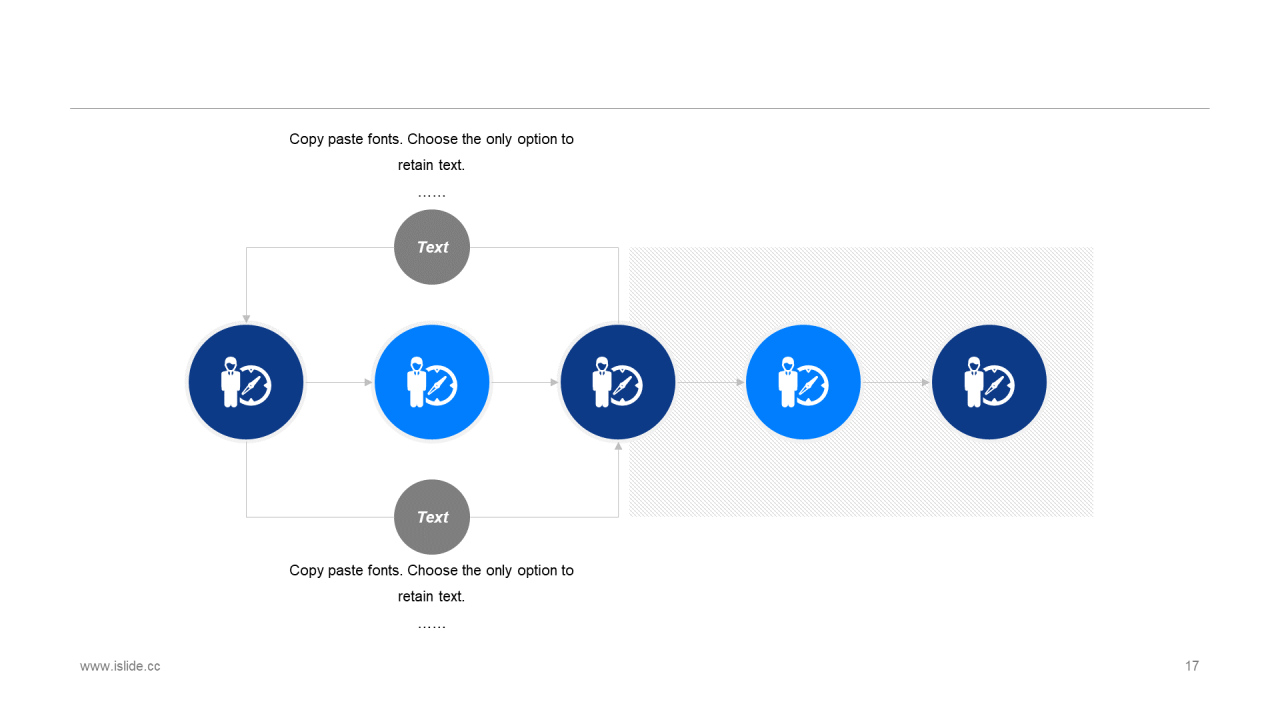Click the www.islide.cc footer text

pyautogui.click(x=120, y=666)
